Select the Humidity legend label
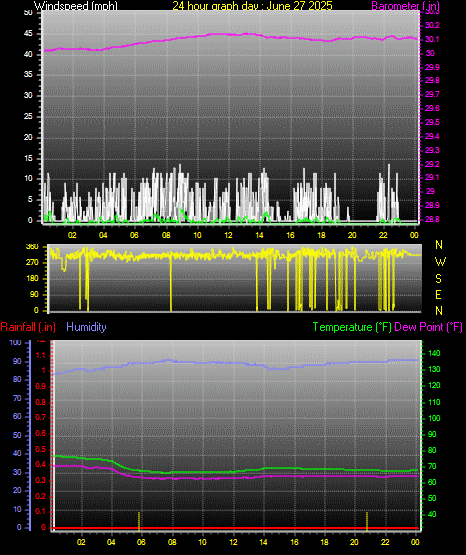466x555 pixels. [86, 327]
